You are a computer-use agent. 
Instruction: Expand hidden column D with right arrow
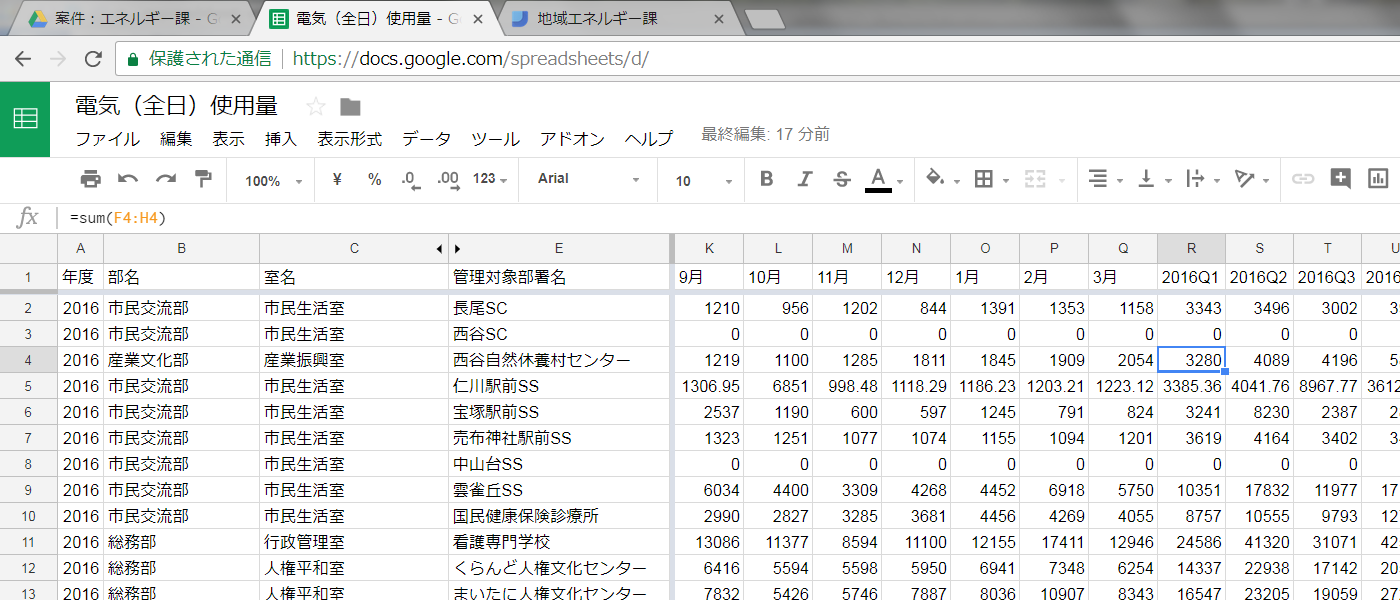[x=458, y=249]
